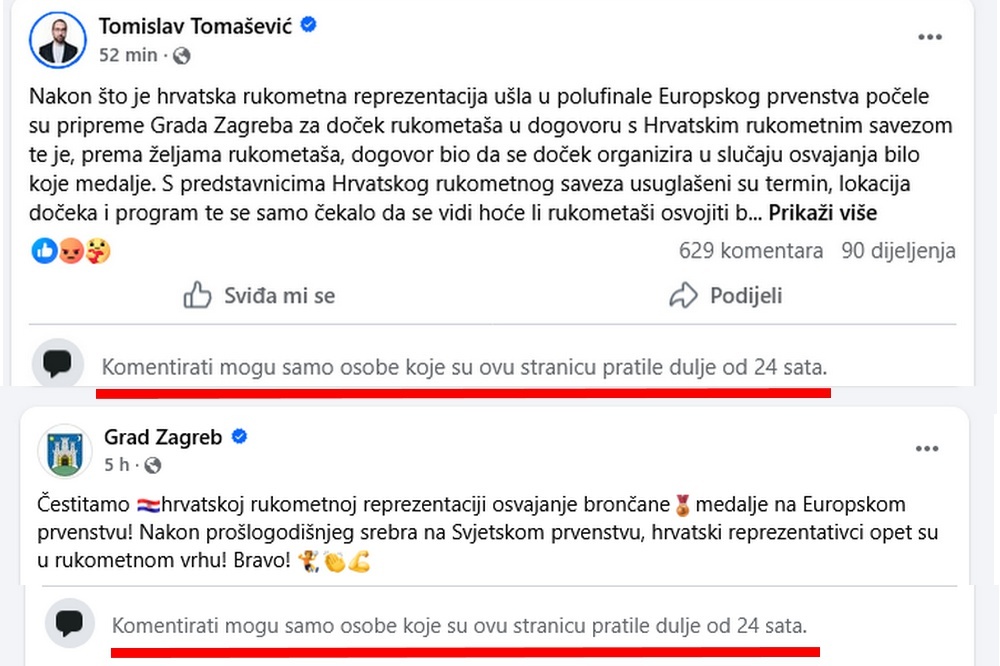
Task: Click the verified checkmark next to Grad Zagreb
Action: [x=237, y=436]
